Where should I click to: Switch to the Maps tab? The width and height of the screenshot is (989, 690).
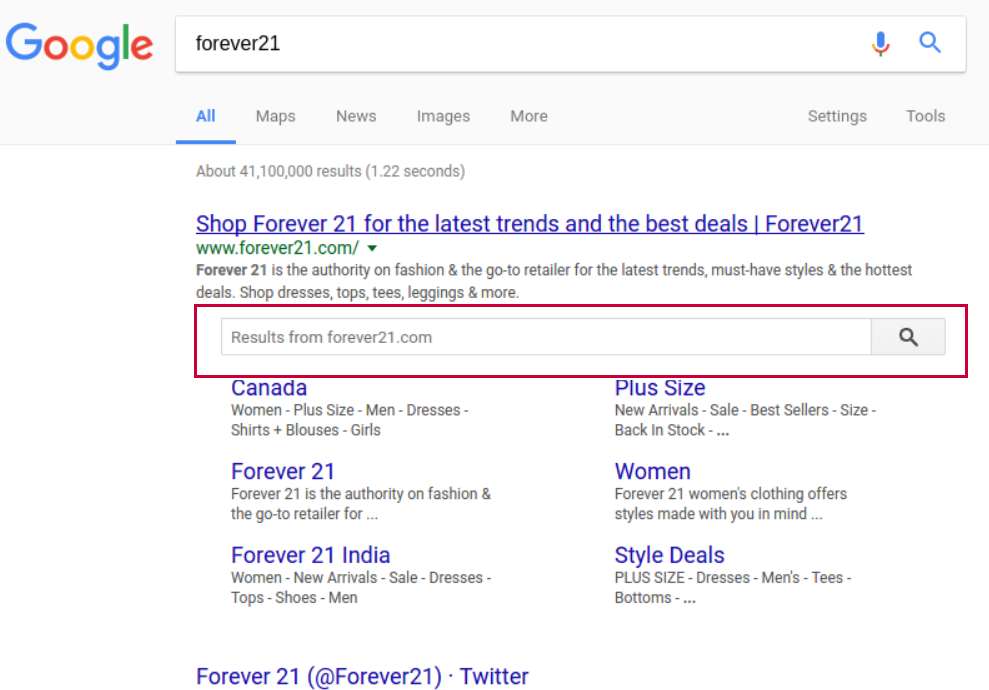[275, 116]
